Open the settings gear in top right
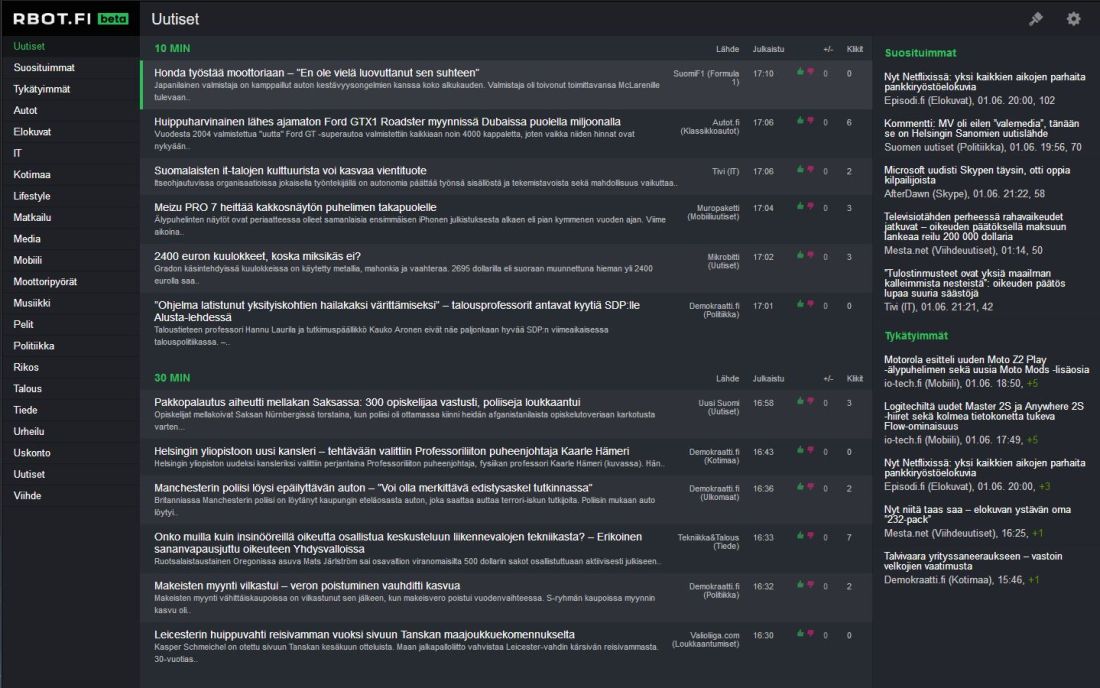Image resolution: width=1100 pixels, height=688 pixels. tap(1071, 18)
